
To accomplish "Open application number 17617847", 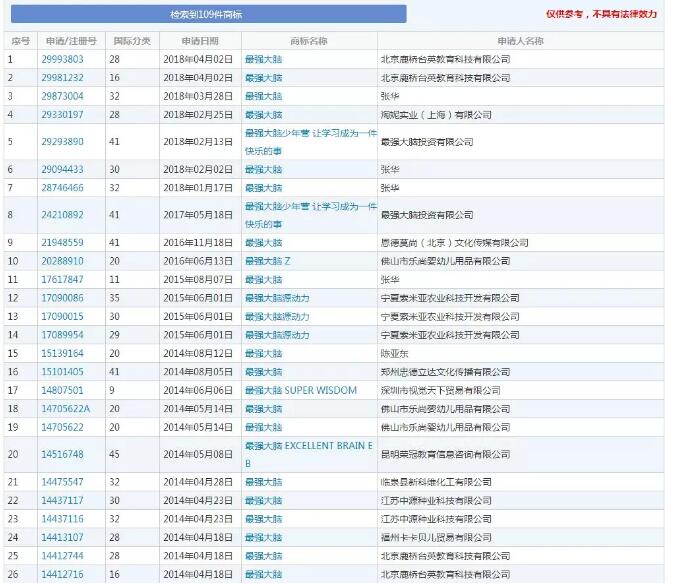I will tap(63, 280).
